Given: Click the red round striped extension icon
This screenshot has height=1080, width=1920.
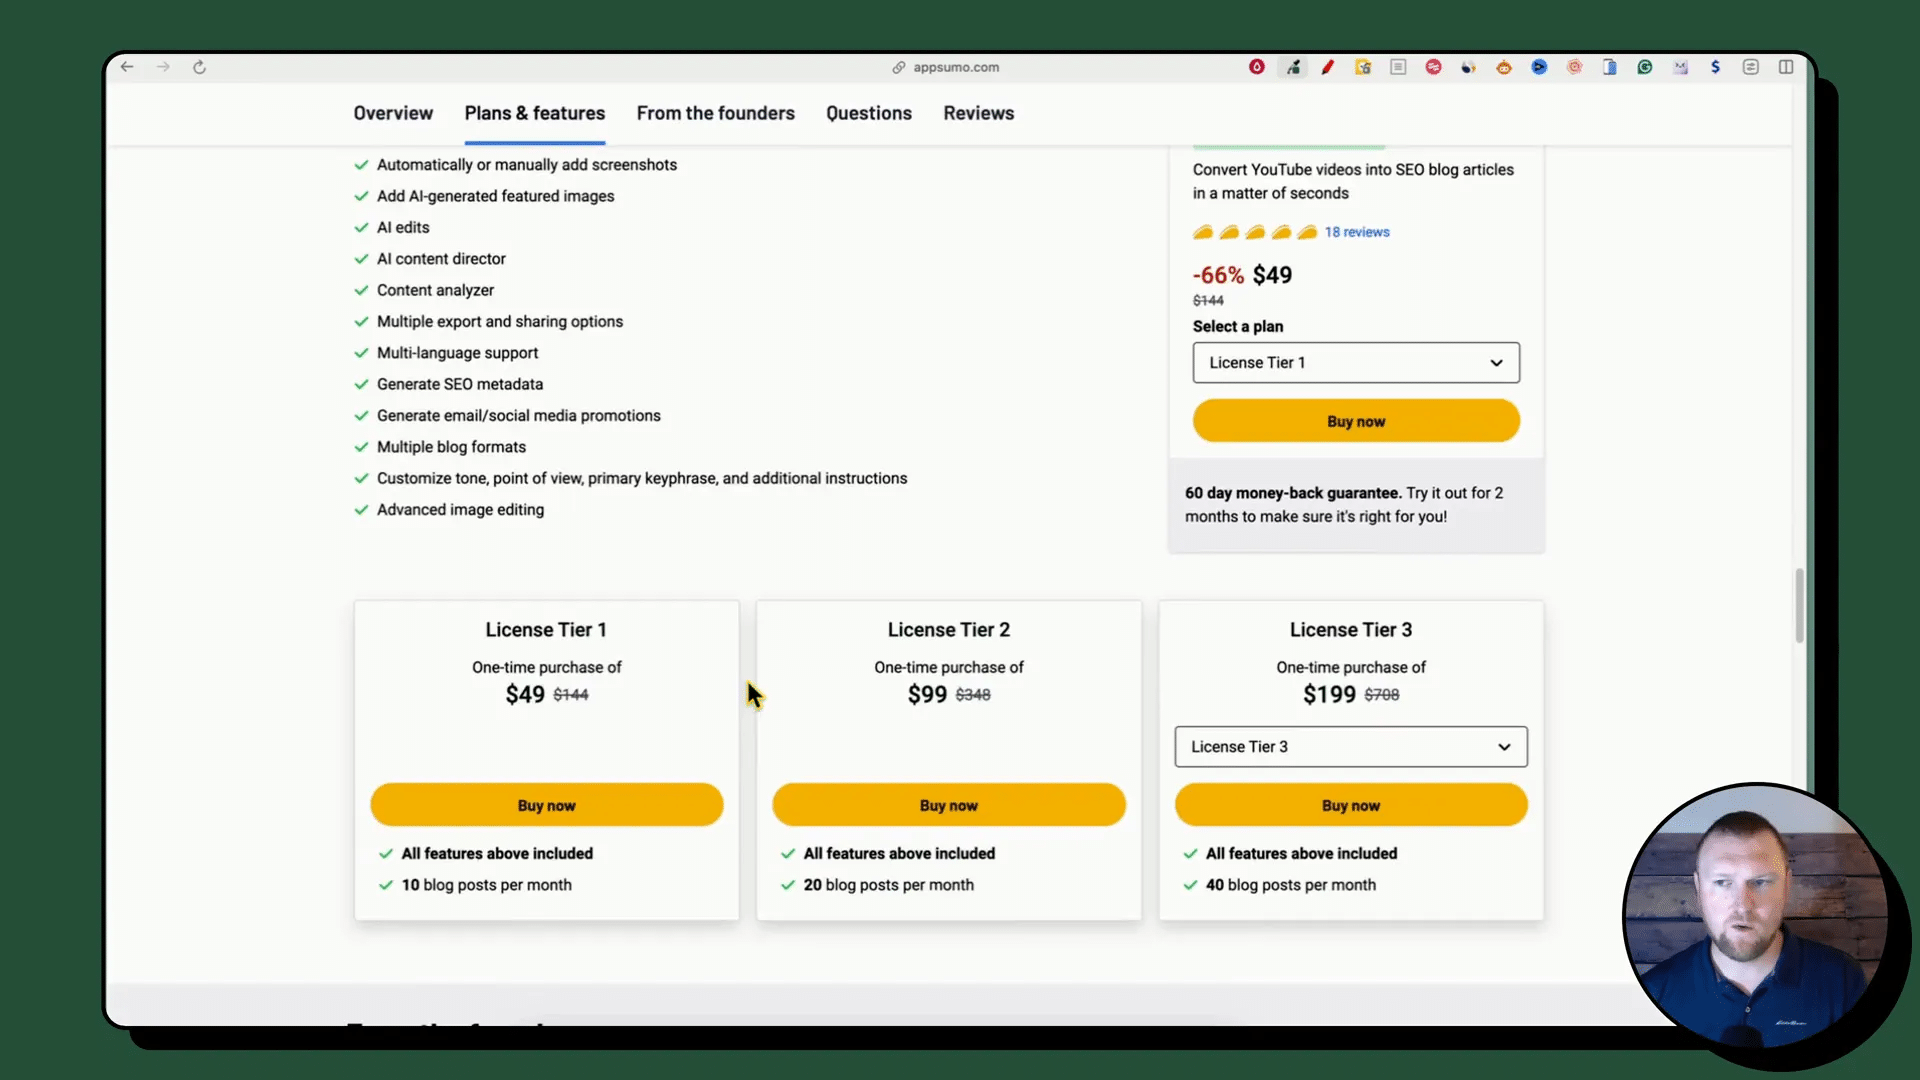Looking at the screenshot, I should coord(1433,67).
